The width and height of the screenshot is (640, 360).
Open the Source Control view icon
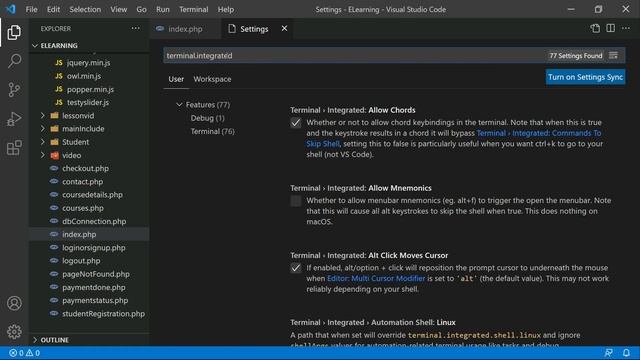pos(14,90)
